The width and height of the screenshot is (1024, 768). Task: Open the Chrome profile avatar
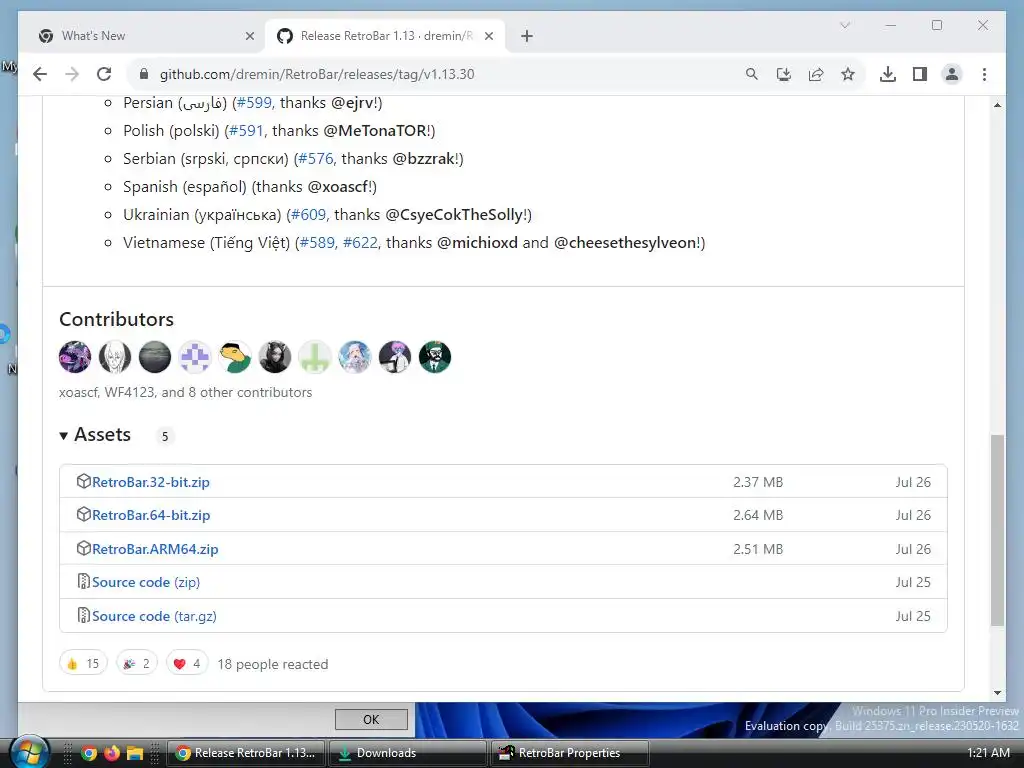click(x=952, y=74)
